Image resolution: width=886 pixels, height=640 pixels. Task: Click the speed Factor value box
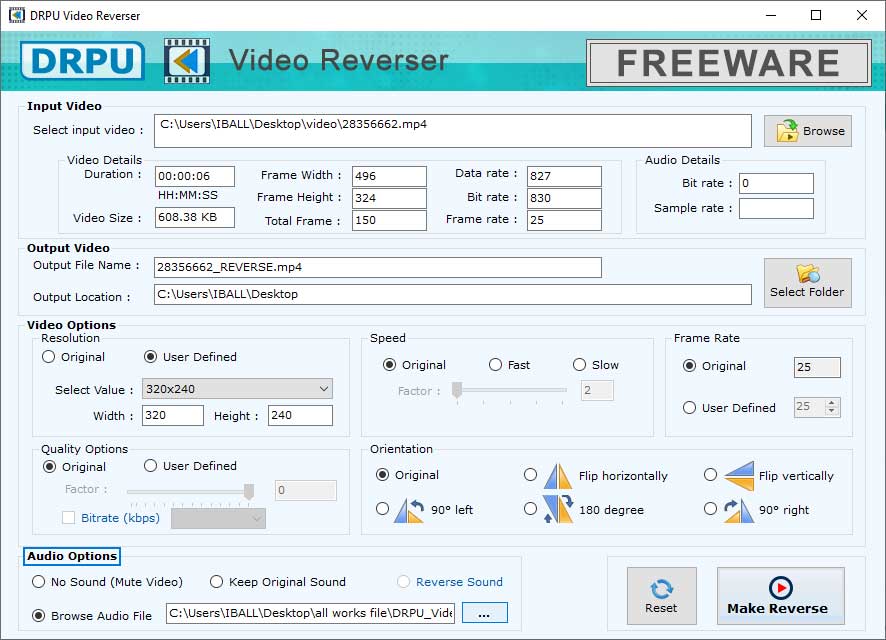597,390
